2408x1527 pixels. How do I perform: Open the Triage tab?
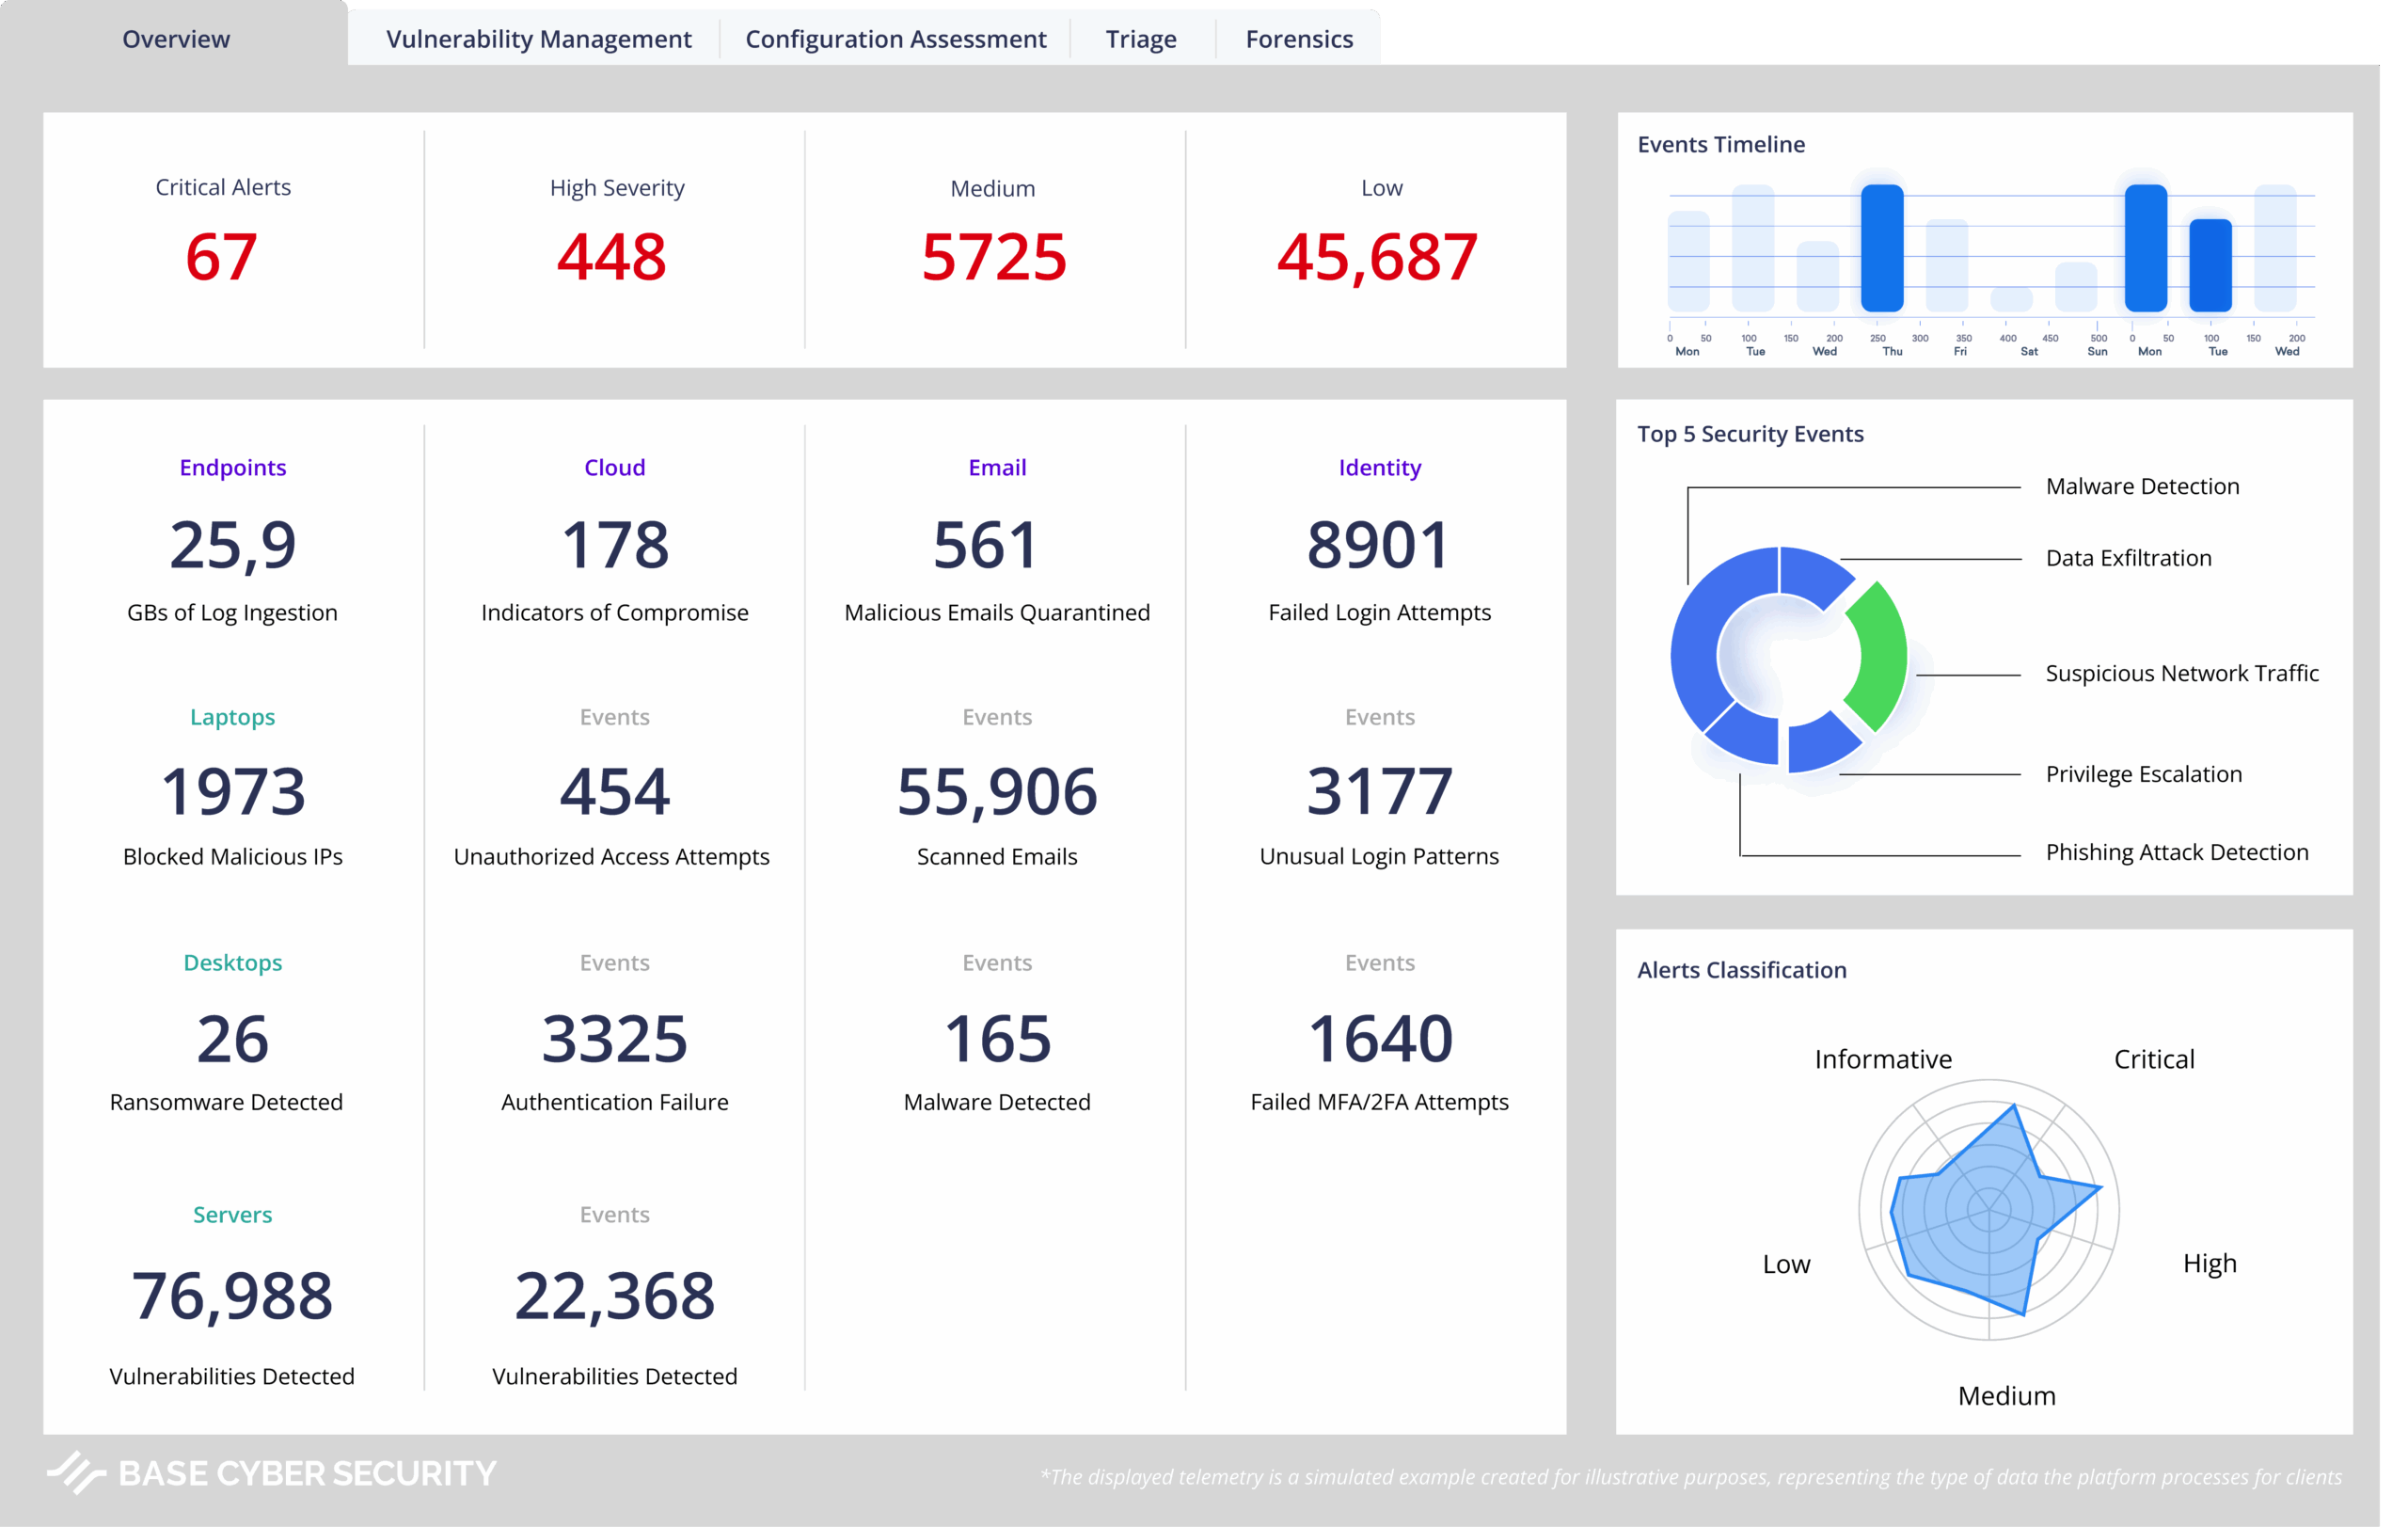(x=1140, y=39)
